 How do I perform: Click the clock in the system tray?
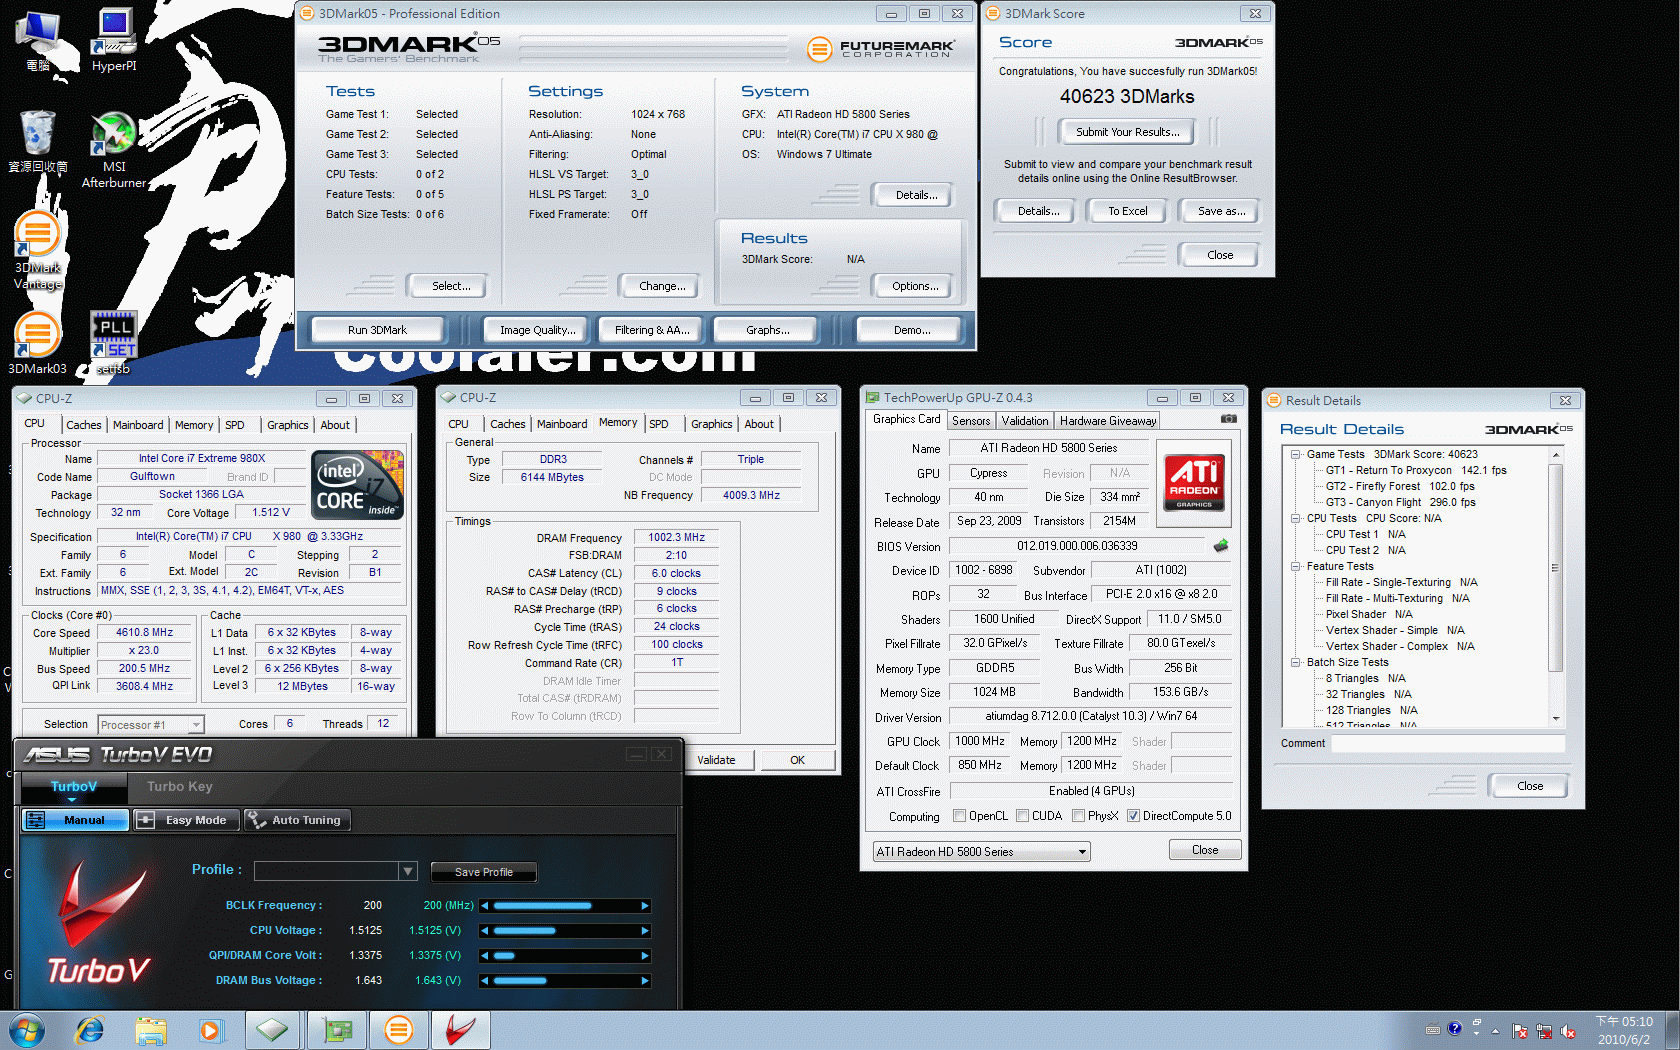click(x=1624, y=1030)
